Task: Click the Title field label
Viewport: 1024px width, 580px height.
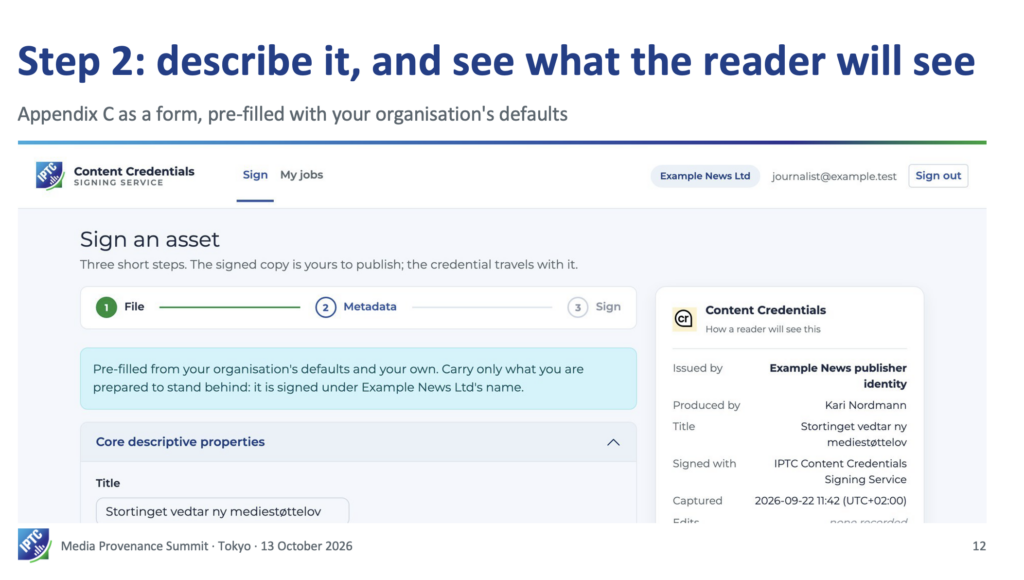Action: [108, 483]
